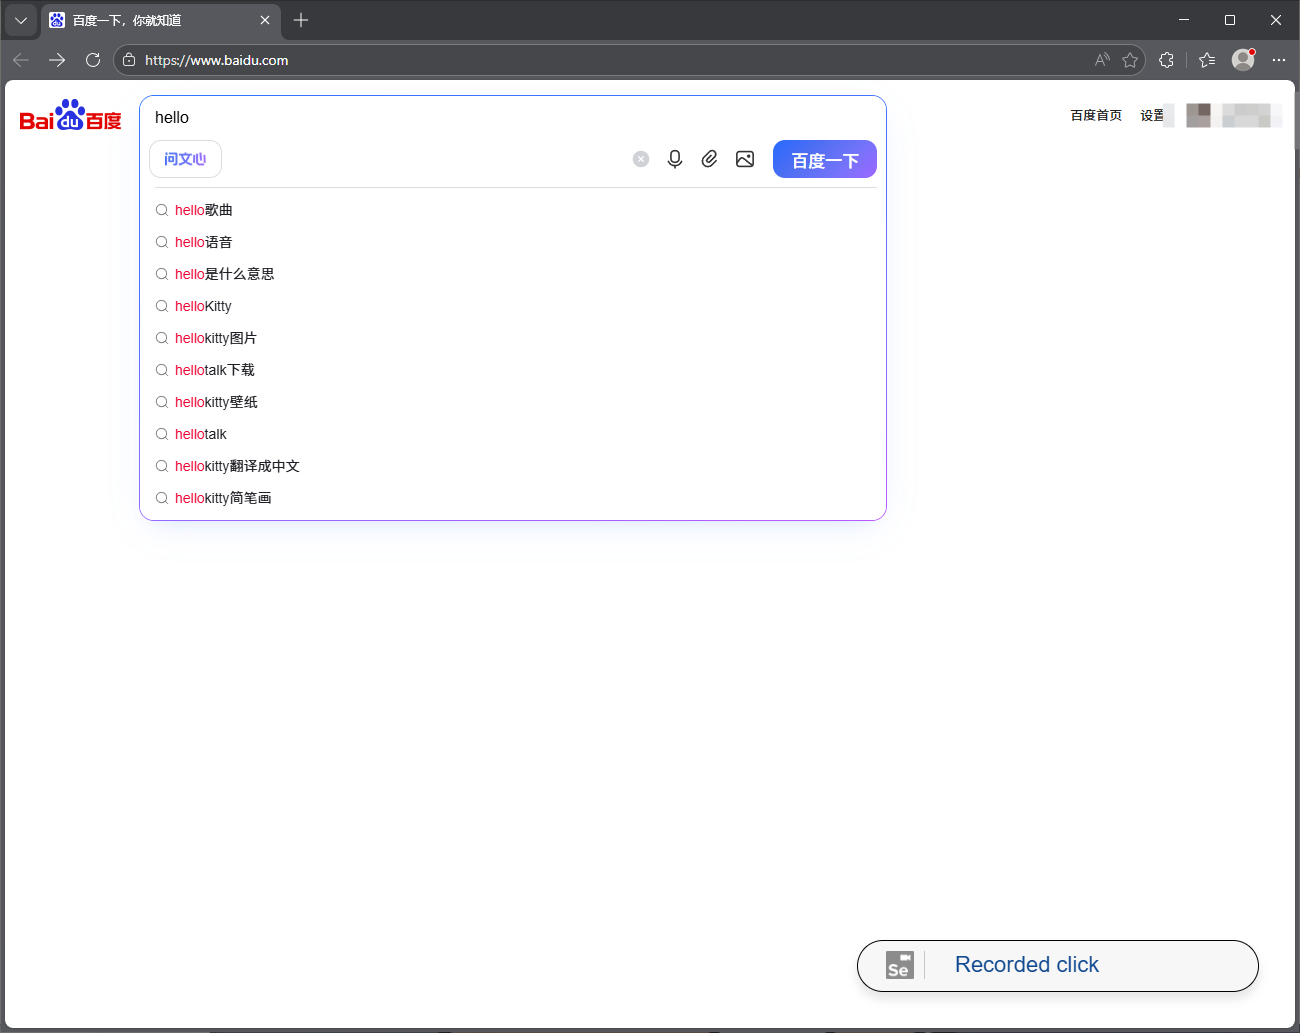Open Read aloud icon in address bar
The image size is (1300, 1033).
1102,60
